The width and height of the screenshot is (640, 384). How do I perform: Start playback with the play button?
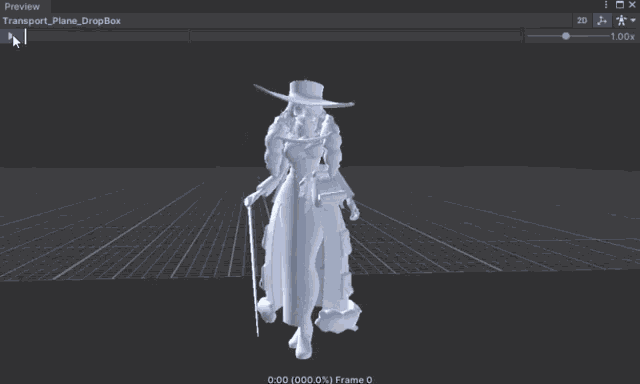[11, 36]
